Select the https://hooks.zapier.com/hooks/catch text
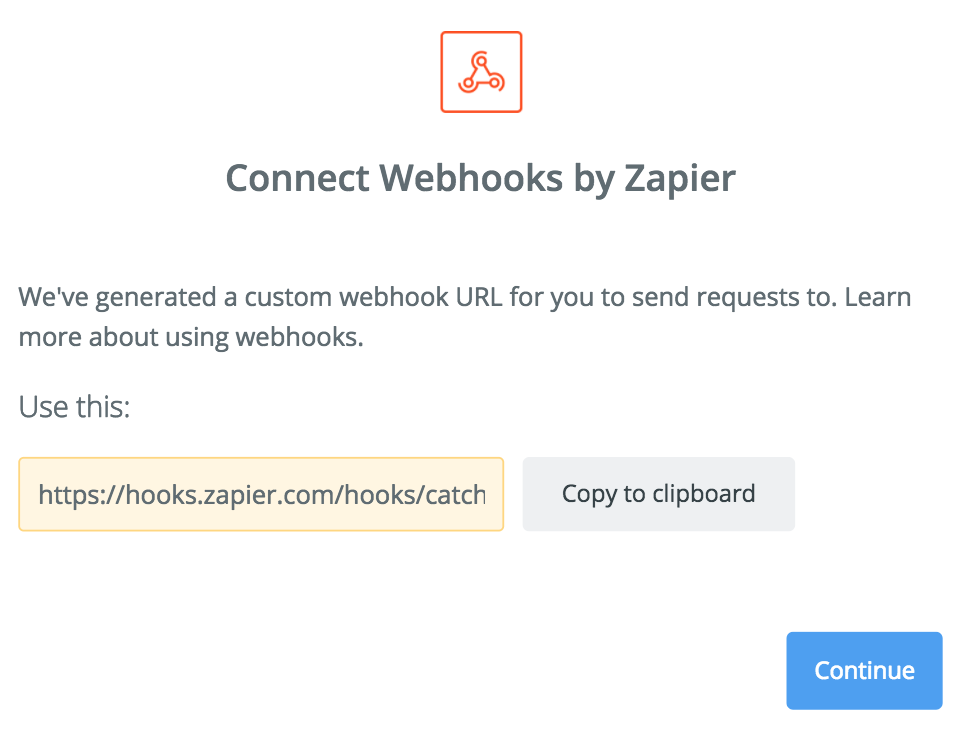962x734 pixels. click(x=262, y=495)
